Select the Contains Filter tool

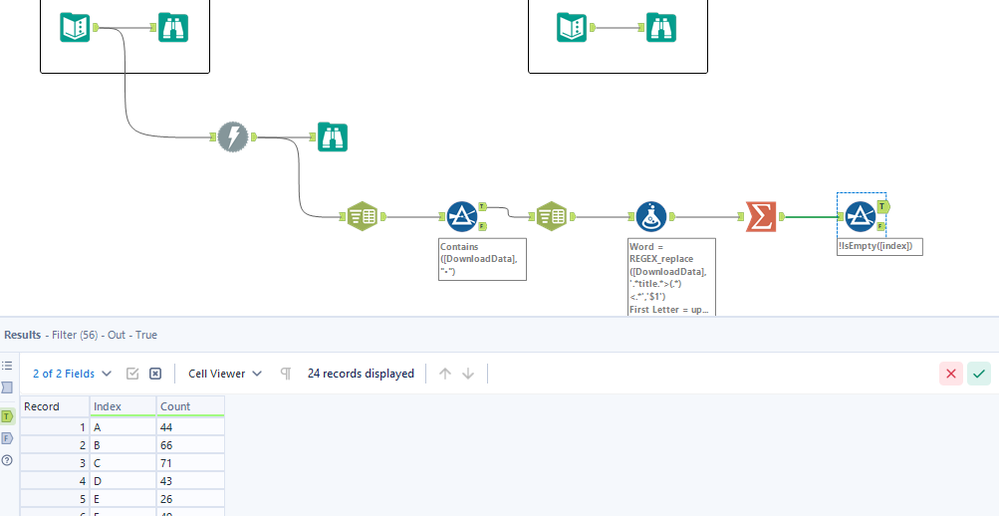click(462, 217)
